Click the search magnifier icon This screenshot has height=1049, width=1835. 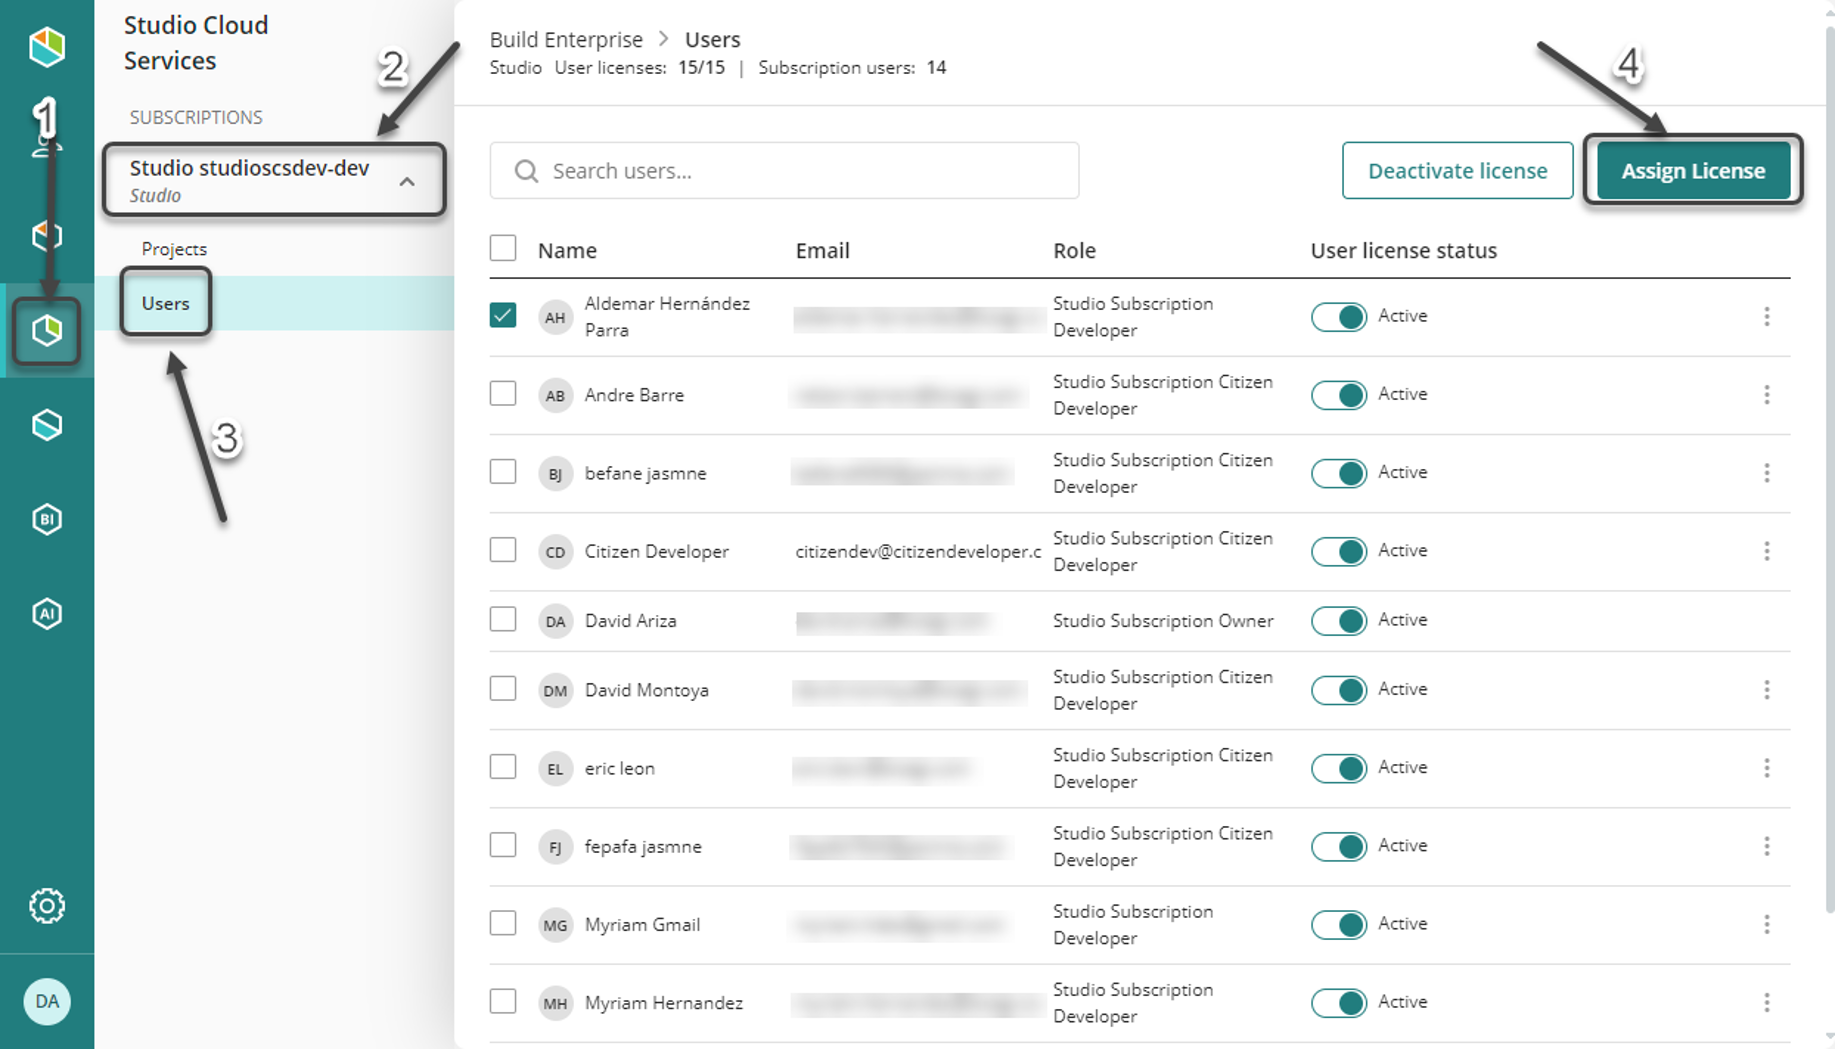526,171
